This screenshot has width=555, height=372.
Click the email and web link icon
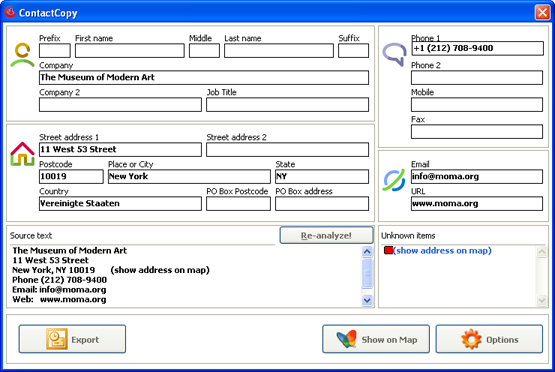394,181
